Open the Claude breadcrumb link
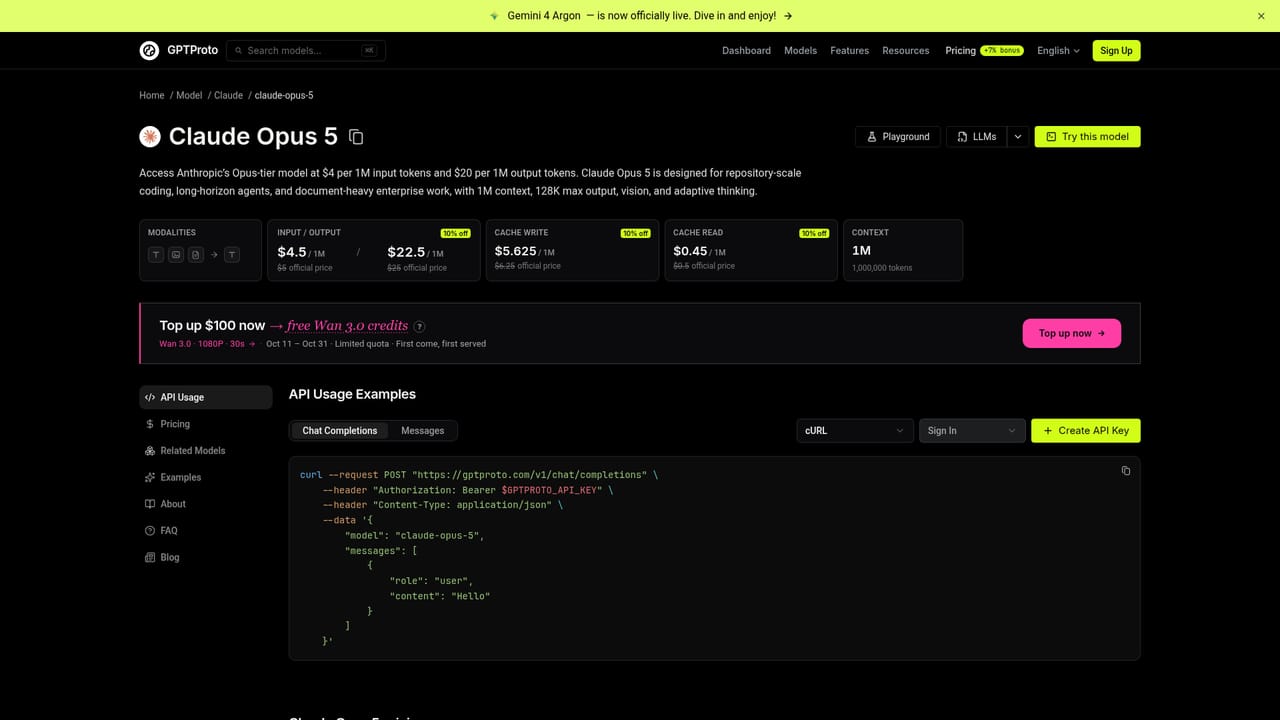The width and height of the screenshot is (1280, 720). (228, 95)
